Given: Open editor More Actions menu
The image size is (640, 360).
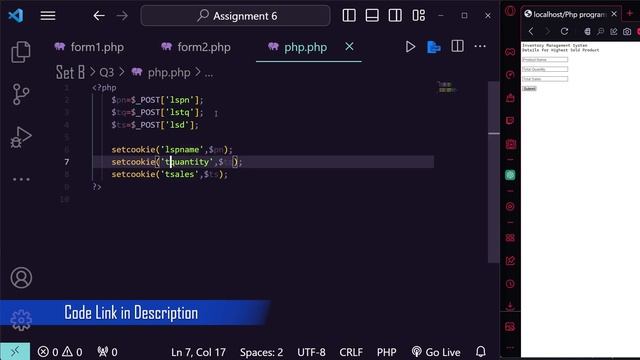Looking at the screenshot, I should point(480,46).
